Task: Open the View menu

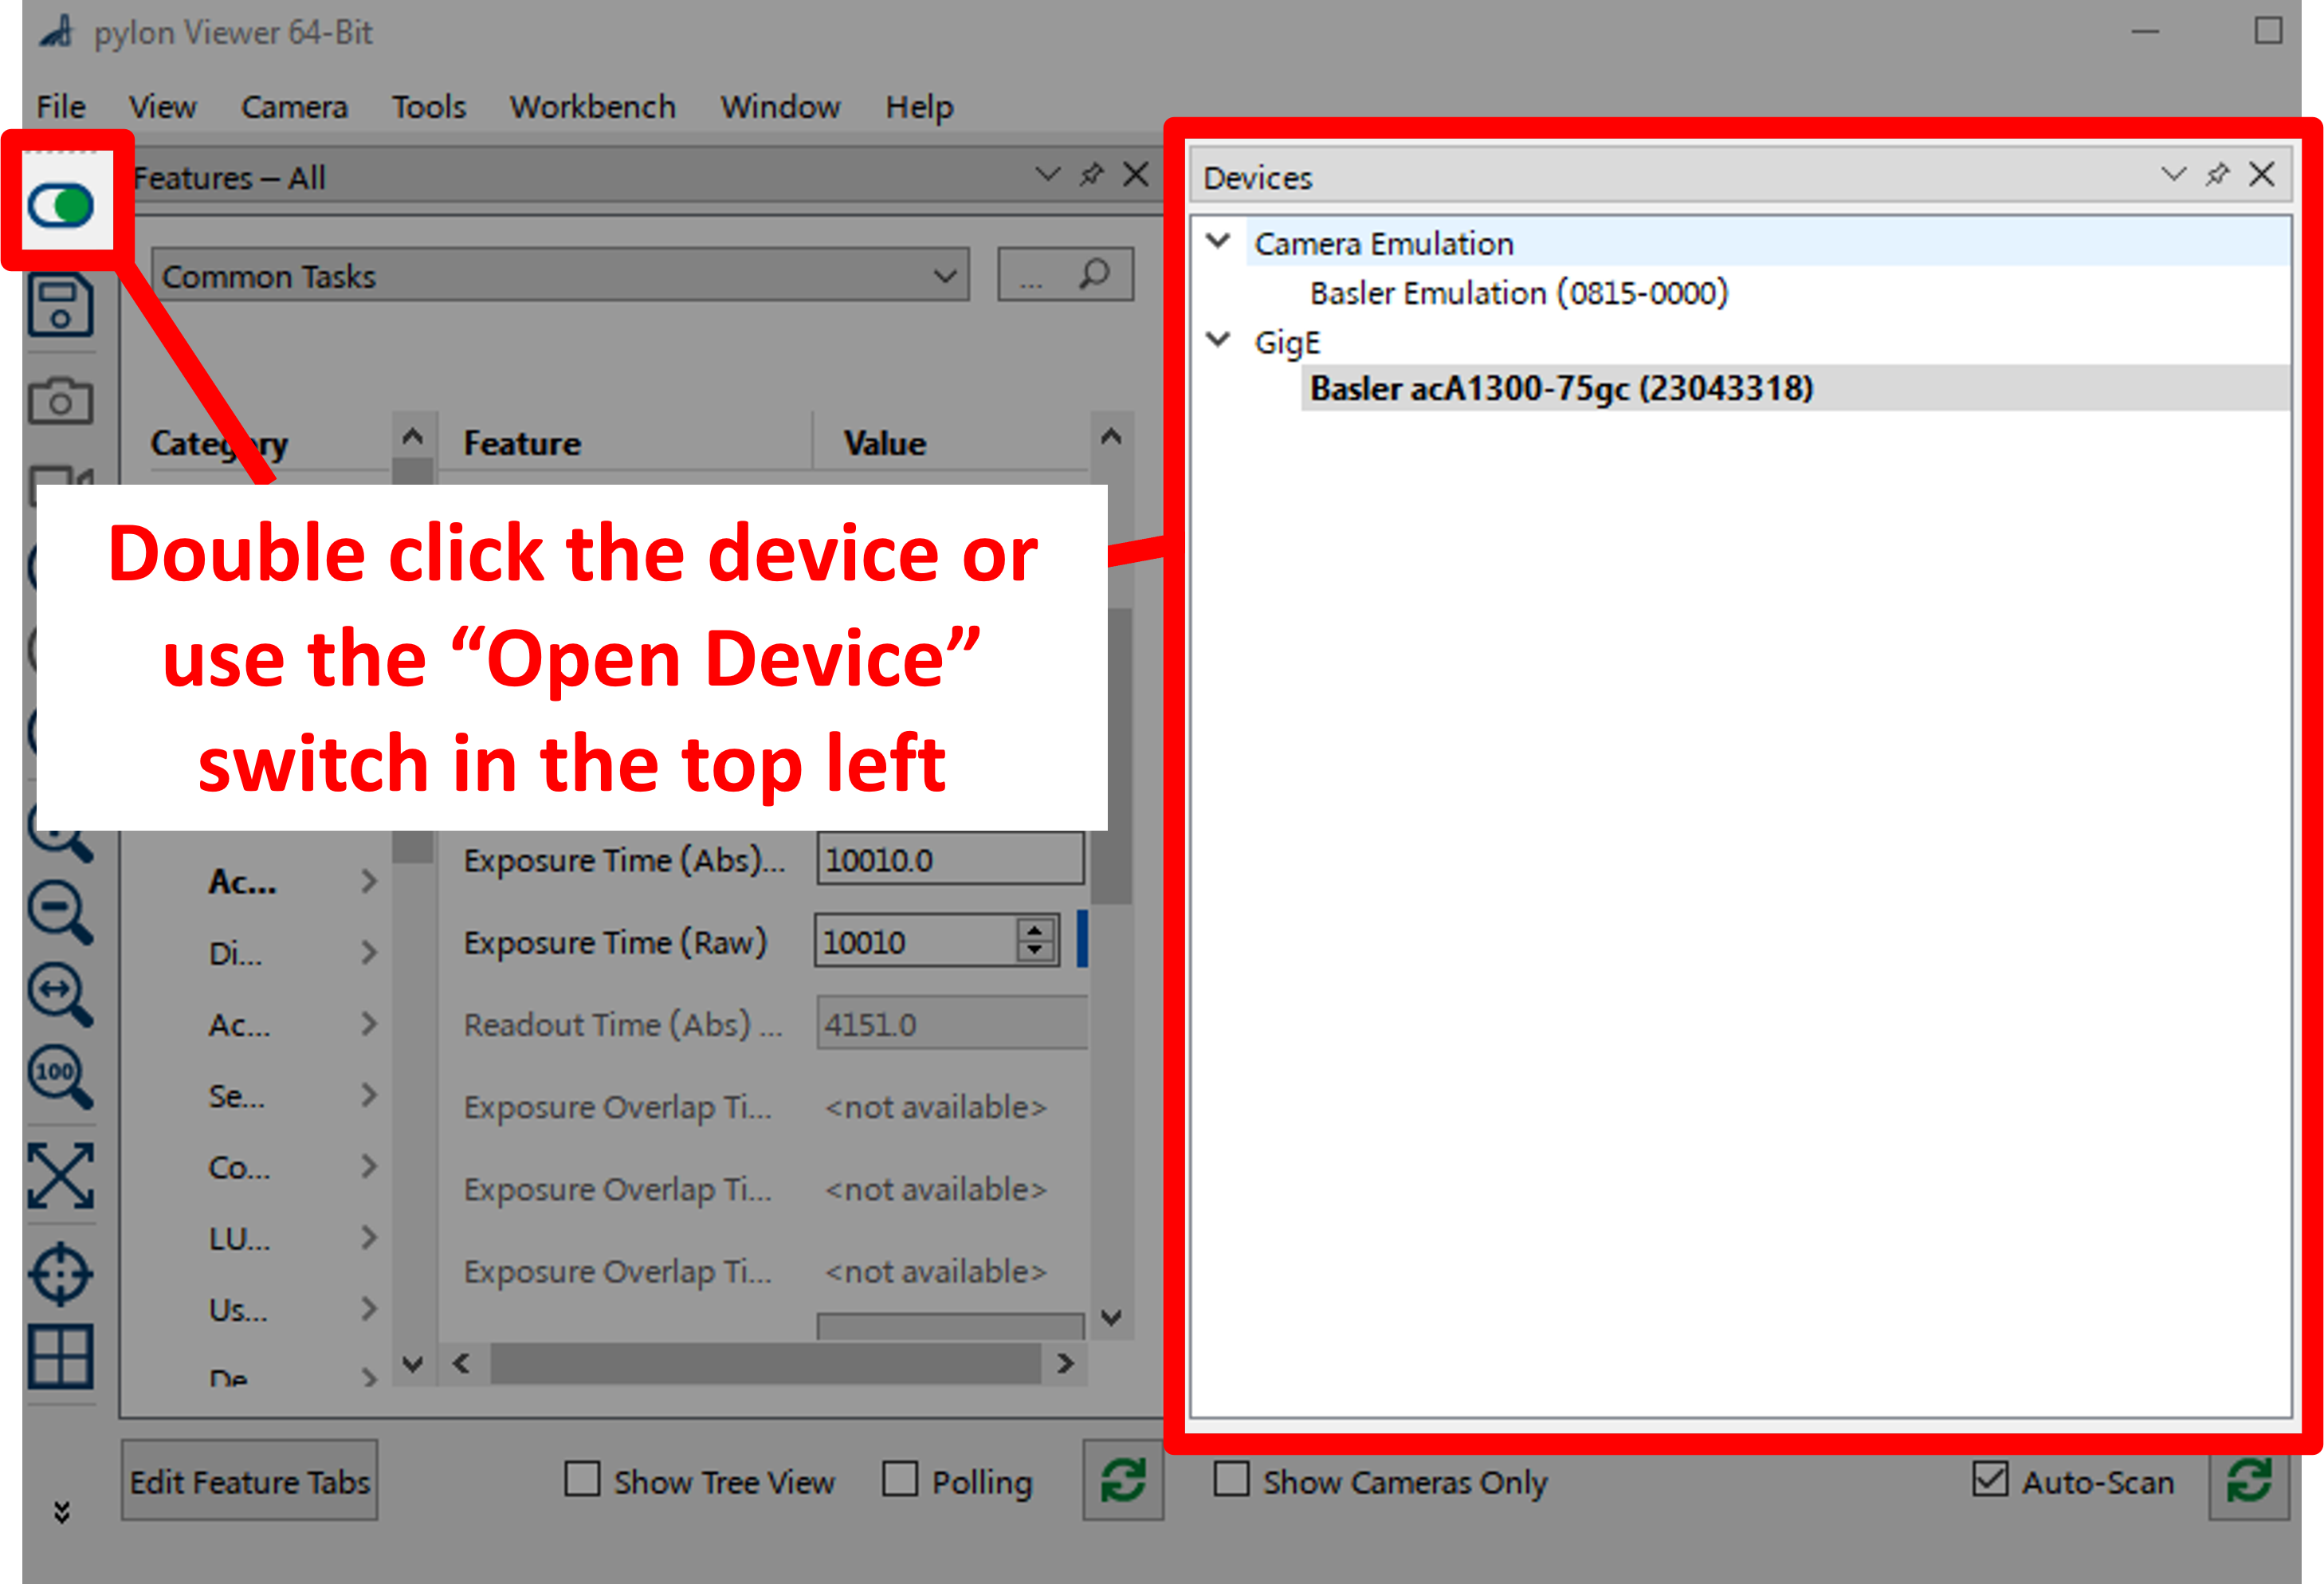Action: click(162, 106)
